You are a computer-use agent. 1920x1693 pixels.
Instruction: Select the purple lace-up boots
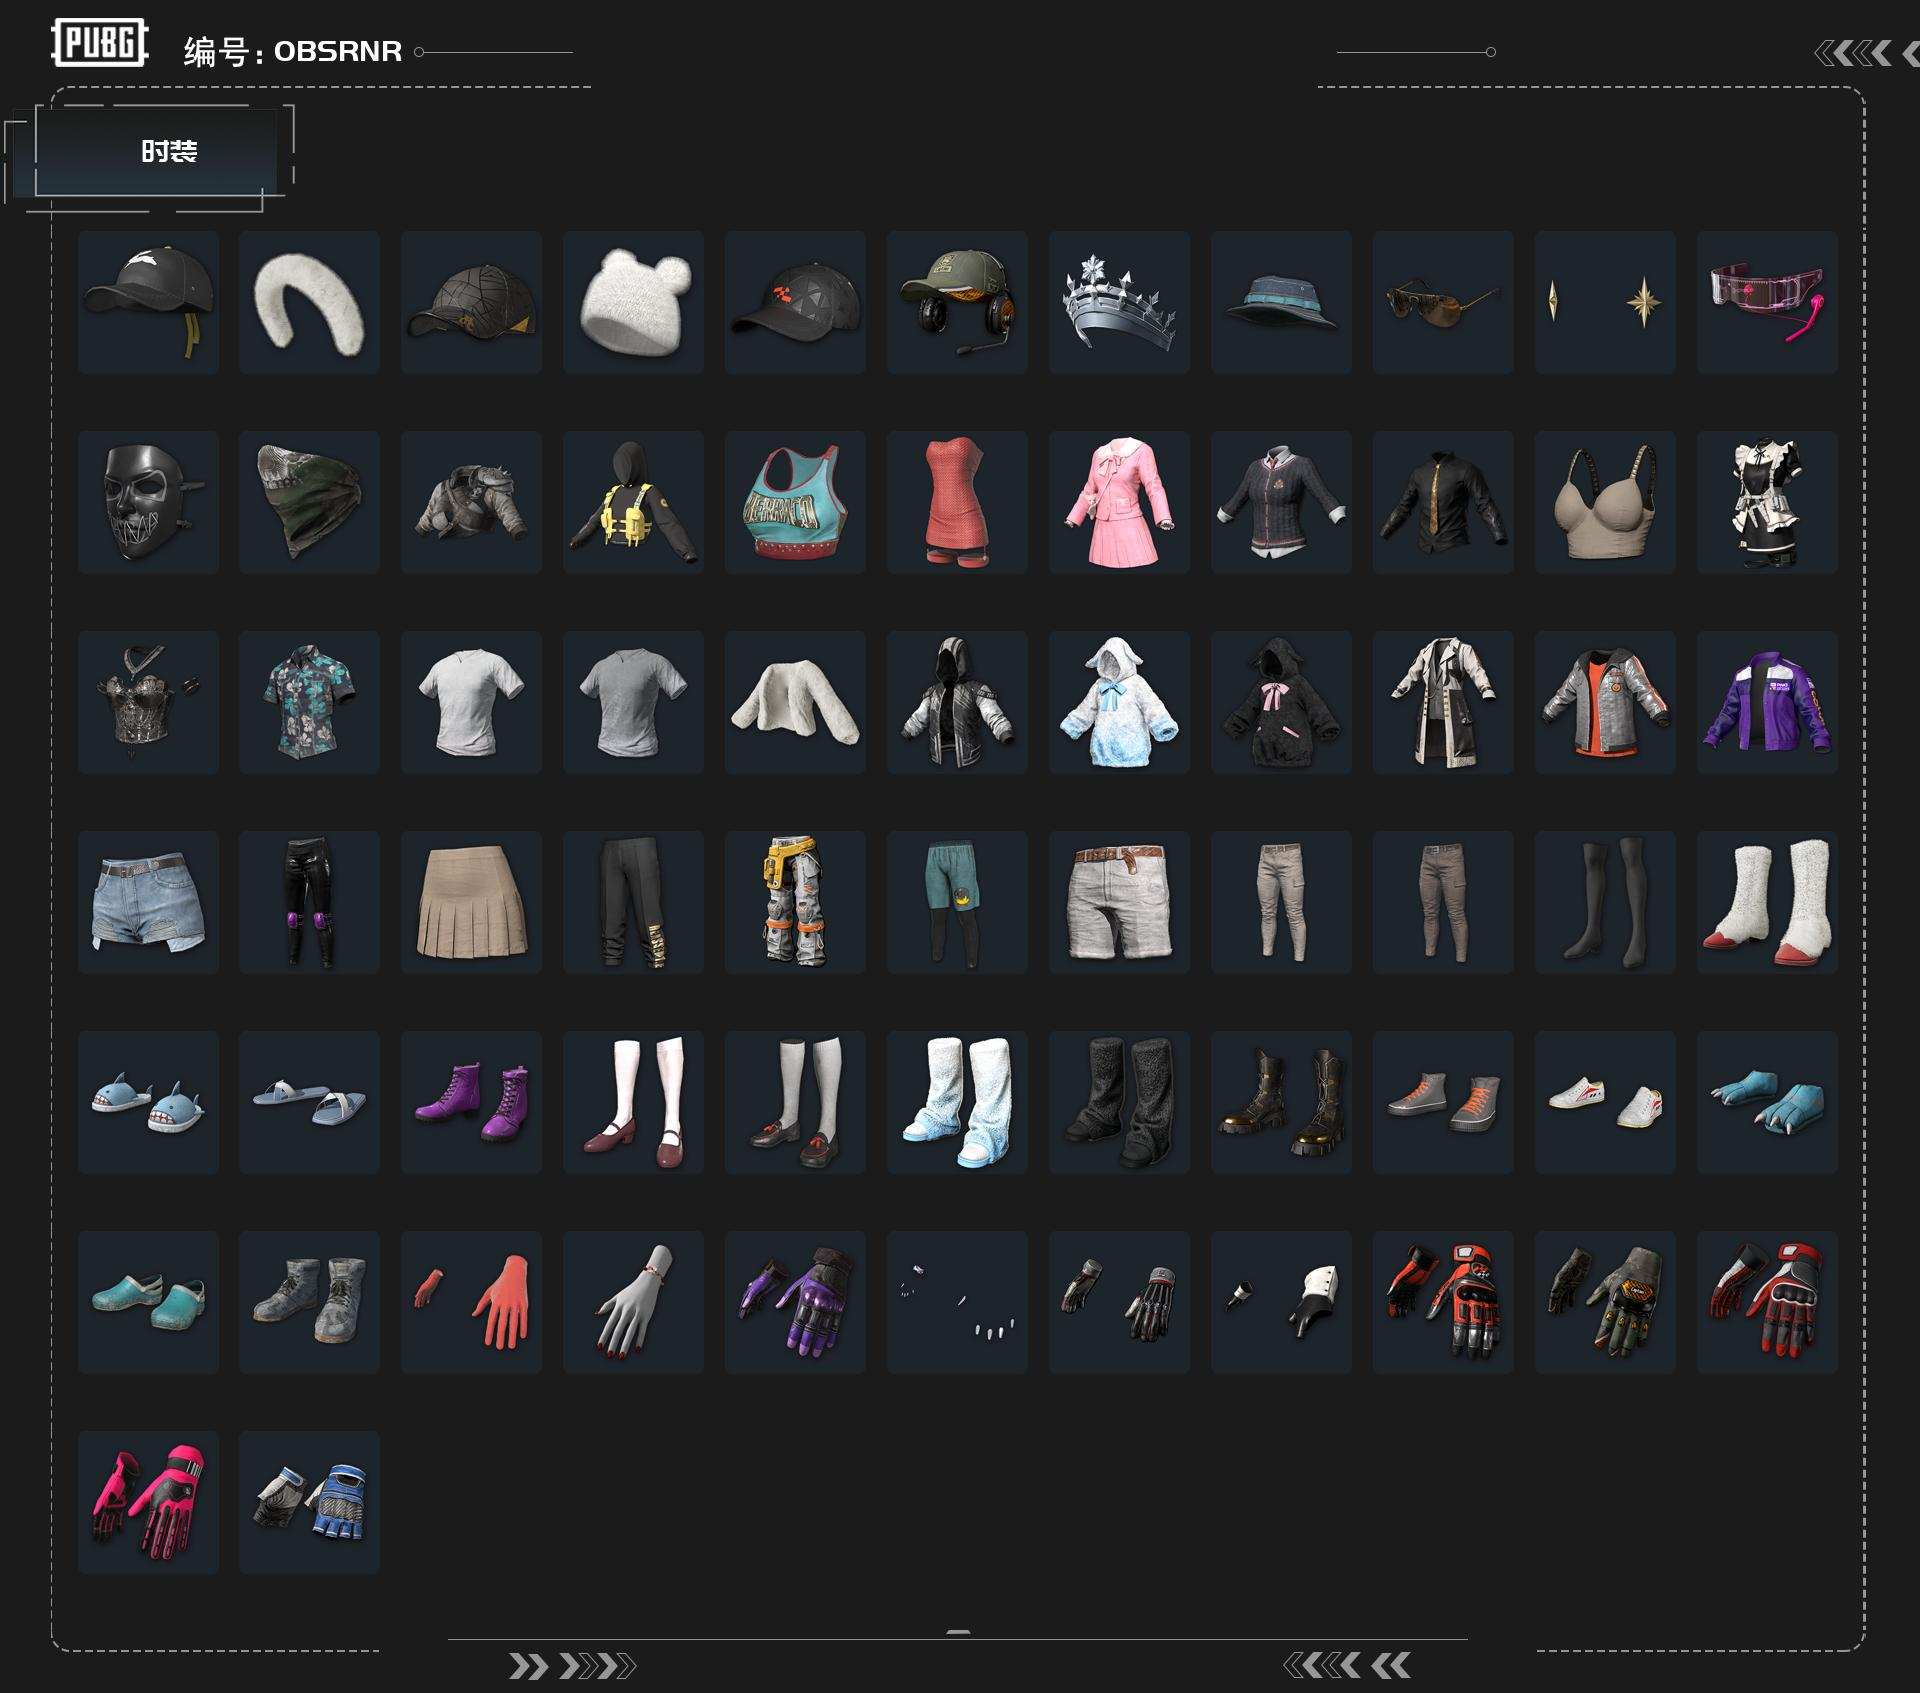[x=471, y=1102]
